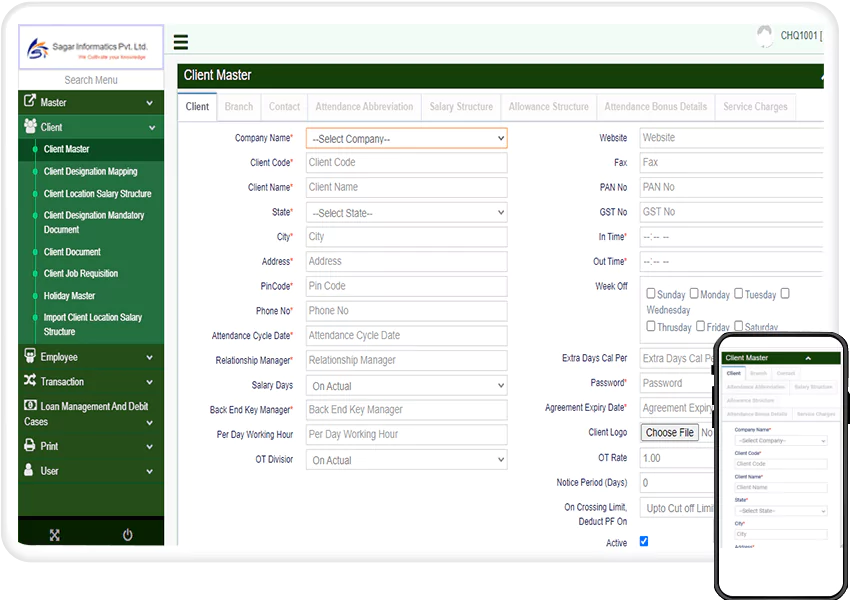This screenshot has width=850, height=600.
Task: Click the Sagar Informatics logo
Action: [90, 49]
